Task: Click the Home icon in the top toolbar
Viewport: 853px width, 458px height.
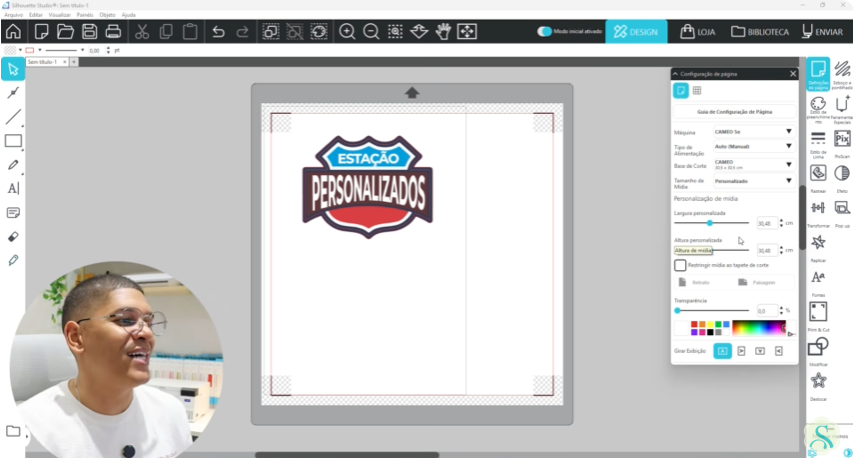Action: point(13,32)
